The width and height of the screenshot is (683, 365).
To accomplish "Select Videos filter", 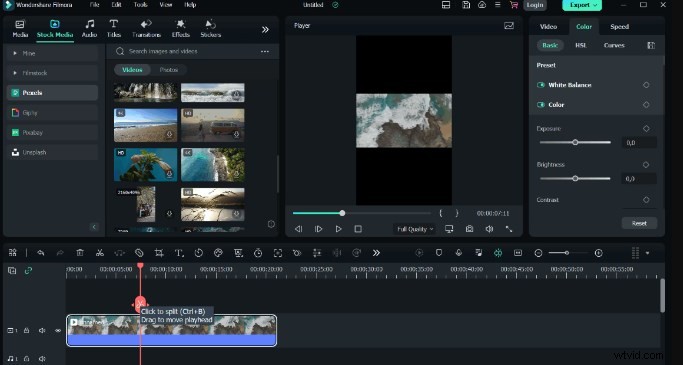I will coord(132,70).
